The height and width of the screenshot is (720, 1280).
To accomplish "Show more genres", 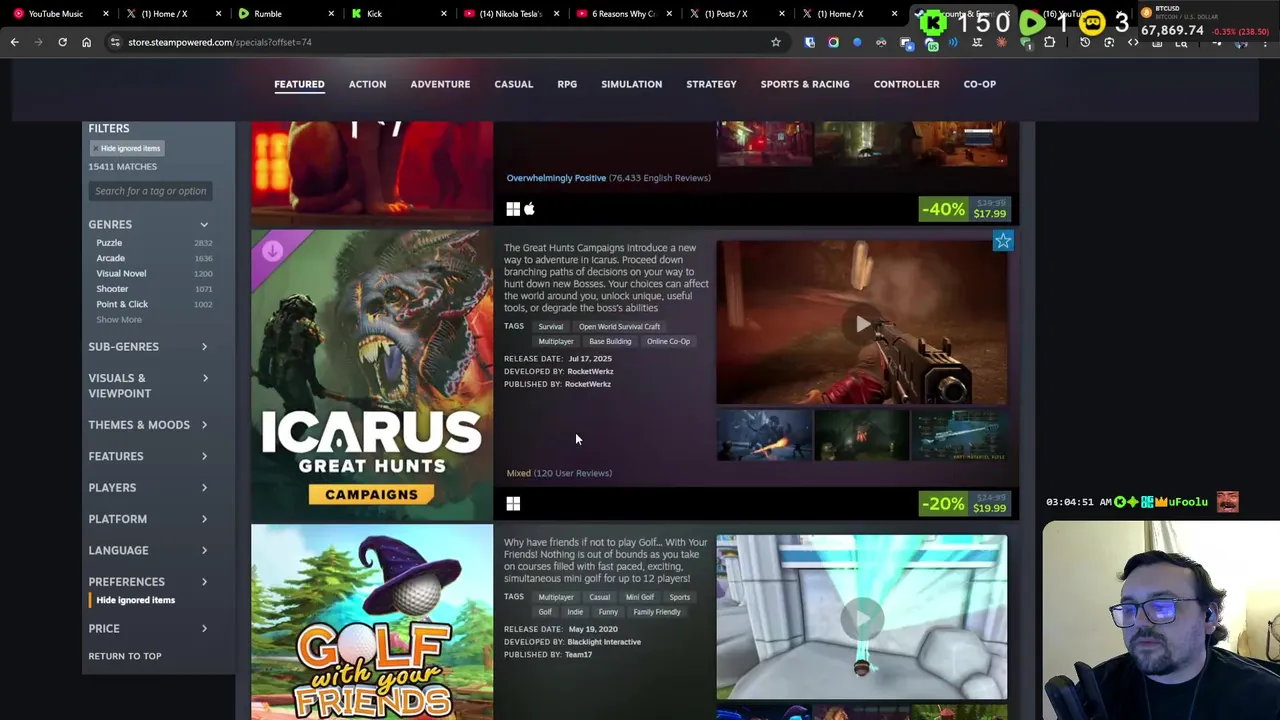I will [x=119, y=319].
